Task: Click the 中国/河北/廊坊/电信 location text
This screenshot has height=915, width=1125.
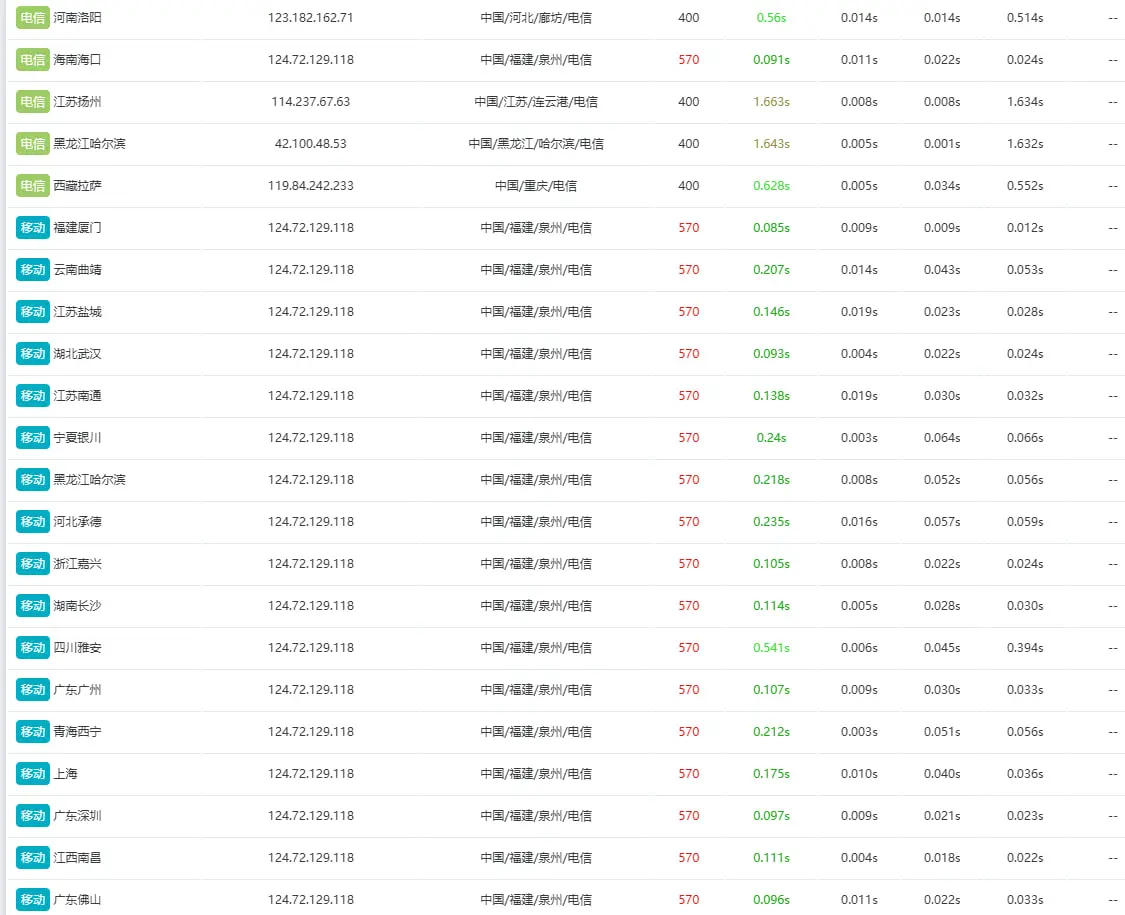Action: click(x=536, y=18)
